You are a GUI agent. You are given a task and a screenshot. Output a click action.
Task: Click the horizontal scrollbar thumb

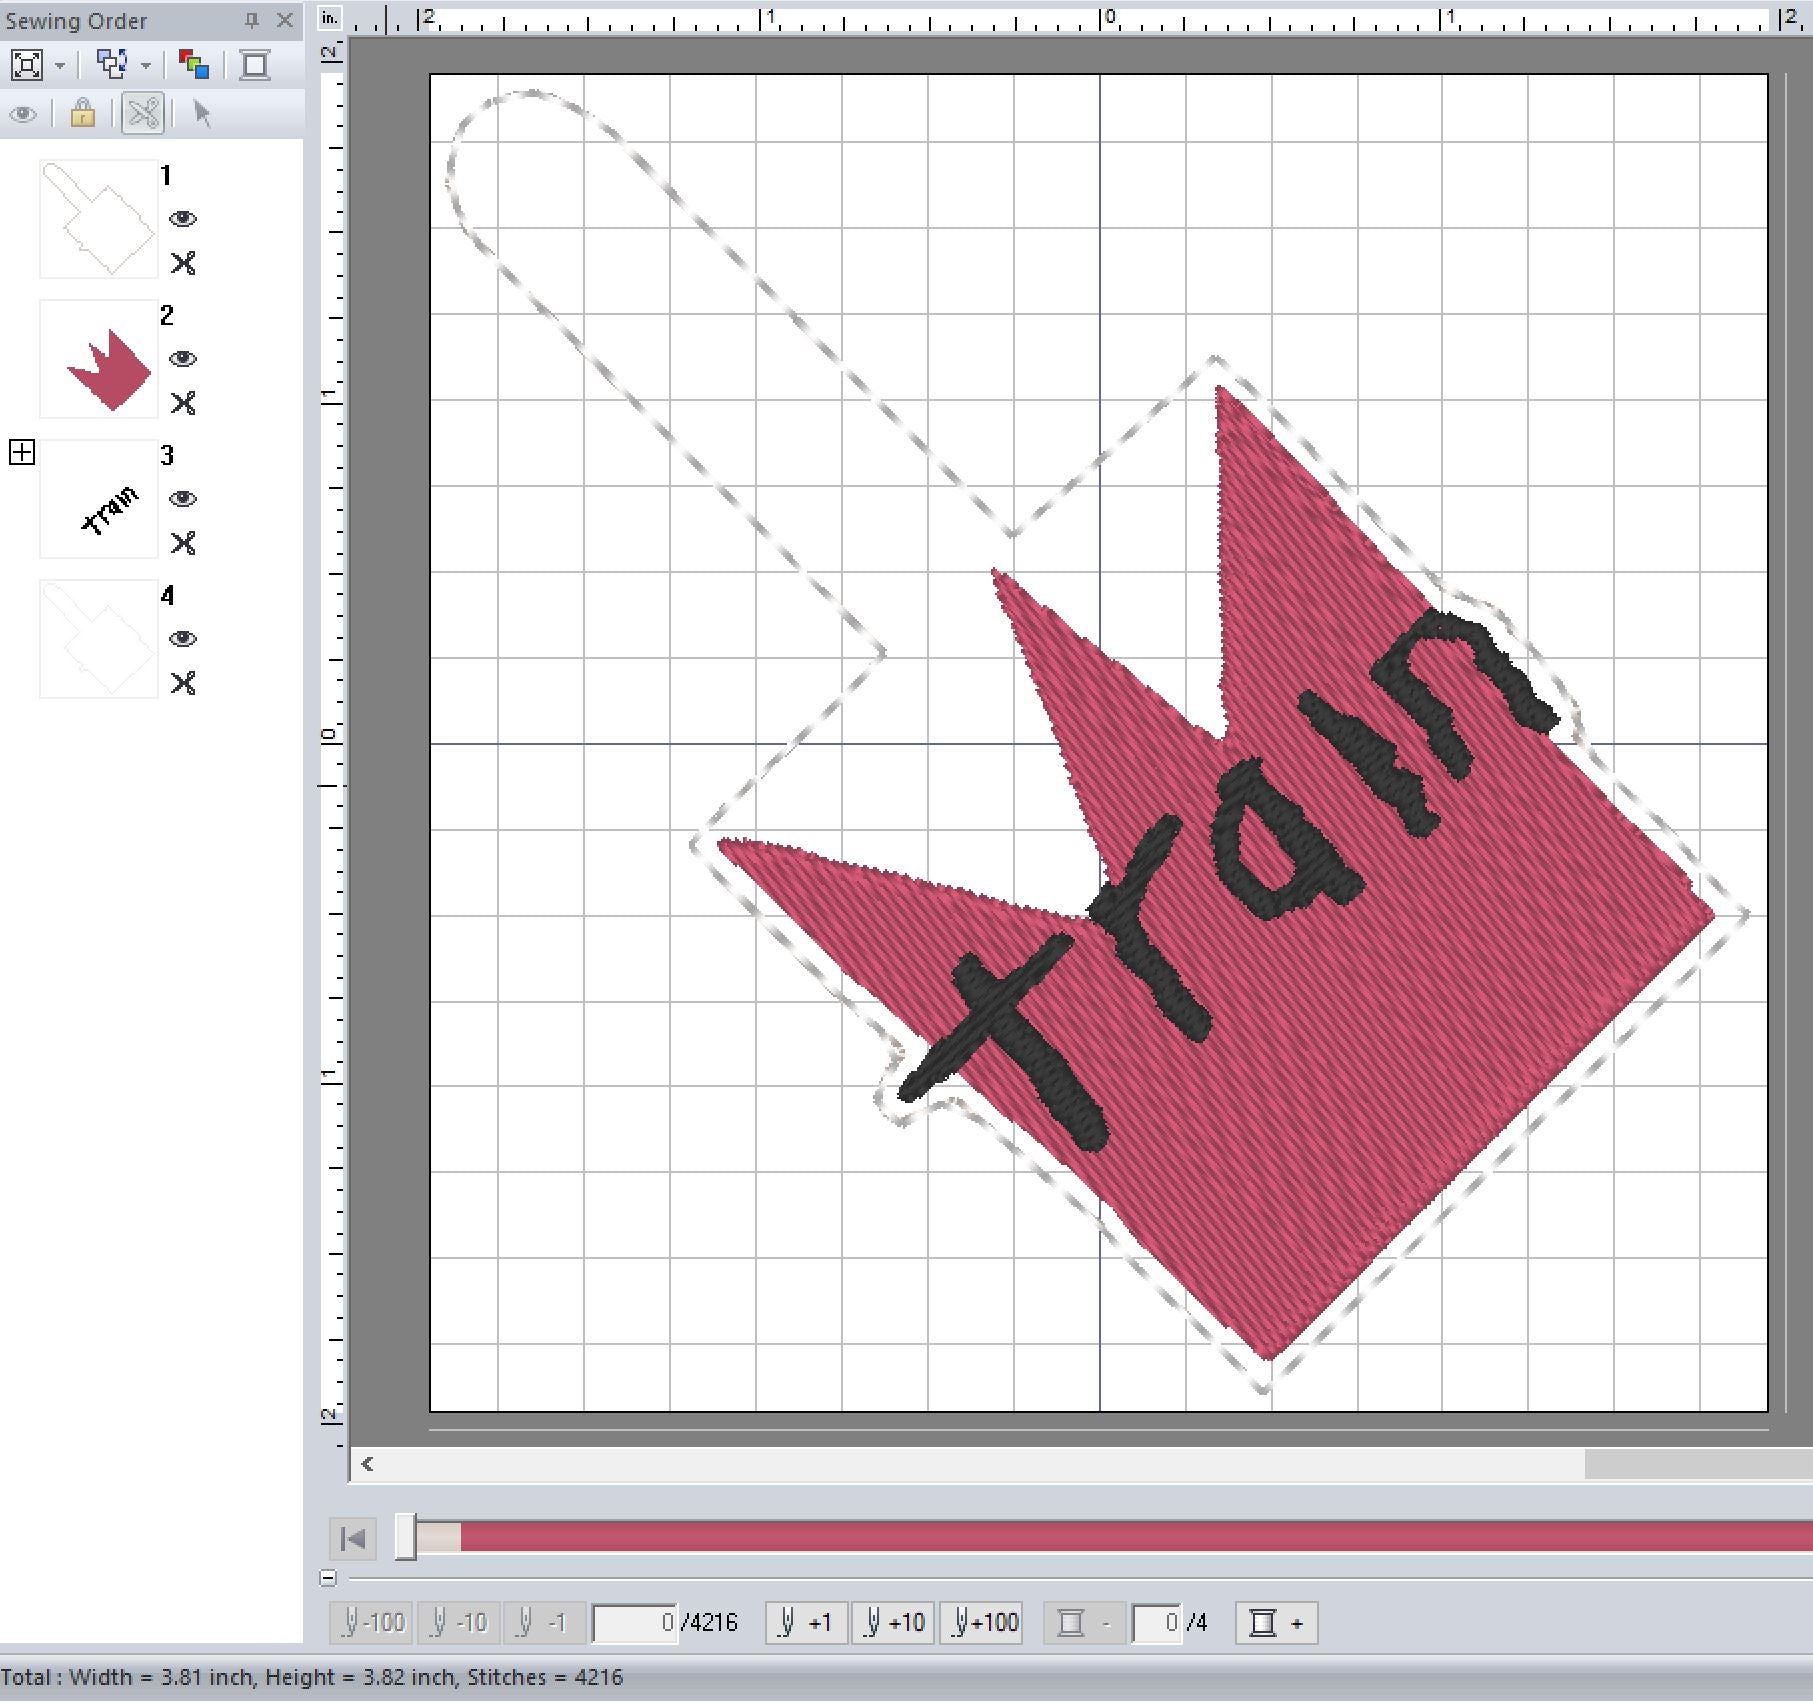pos(1698,1464)
